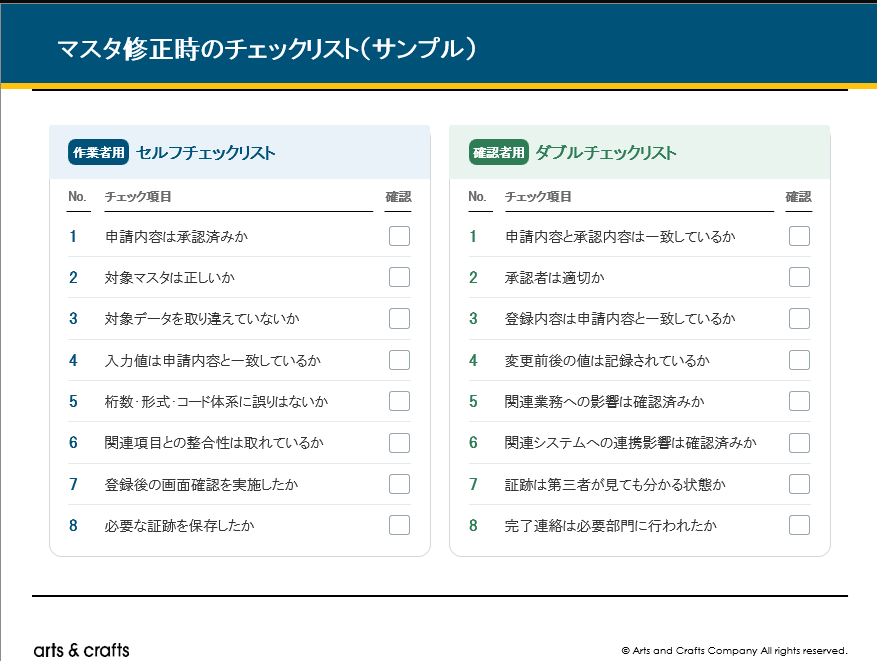Select text 桁数・形式・コード体系に誤りはないか
The image size is (877, 661).
coord(216,402)
